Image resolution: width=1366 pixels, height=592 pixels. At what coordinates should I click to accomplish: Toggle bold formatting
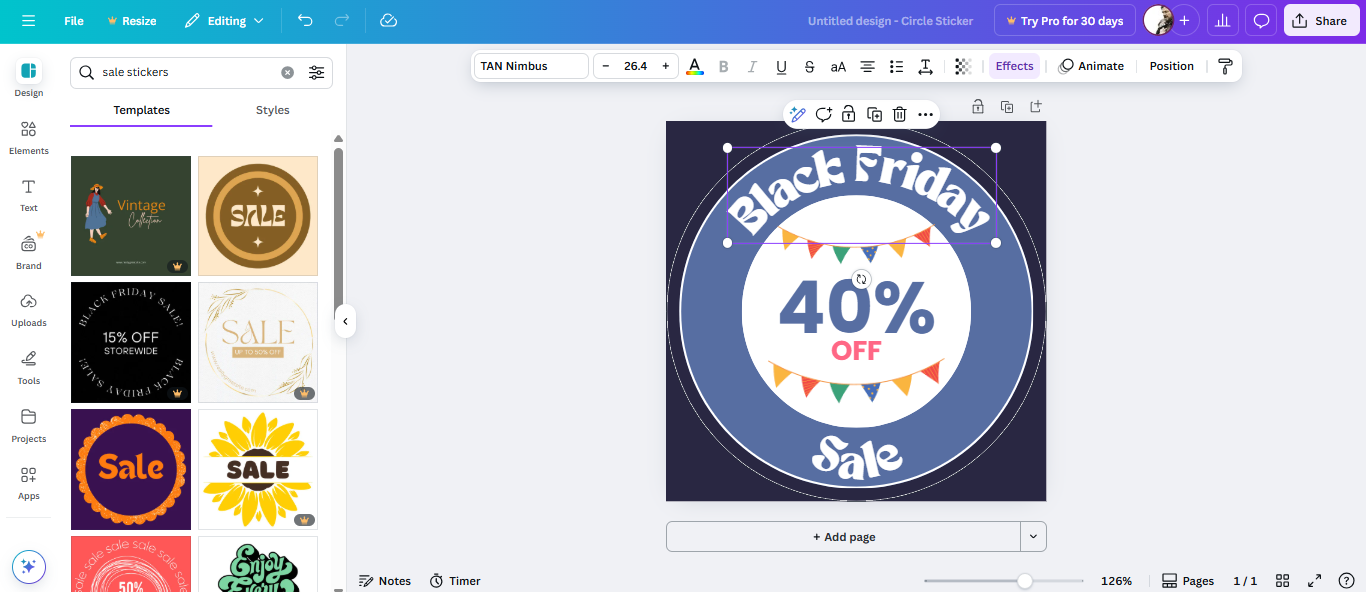(x=724, y=66)
